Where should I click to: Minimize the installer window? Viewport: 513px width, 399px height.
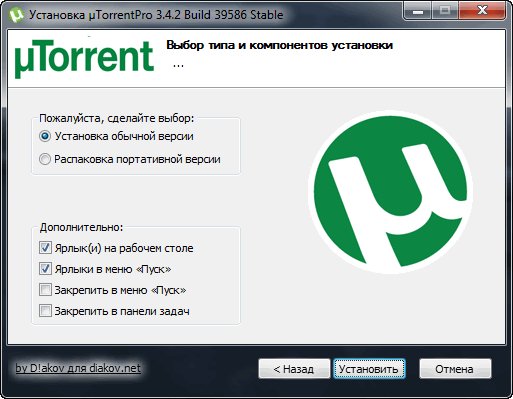click(x=418, y=12)
